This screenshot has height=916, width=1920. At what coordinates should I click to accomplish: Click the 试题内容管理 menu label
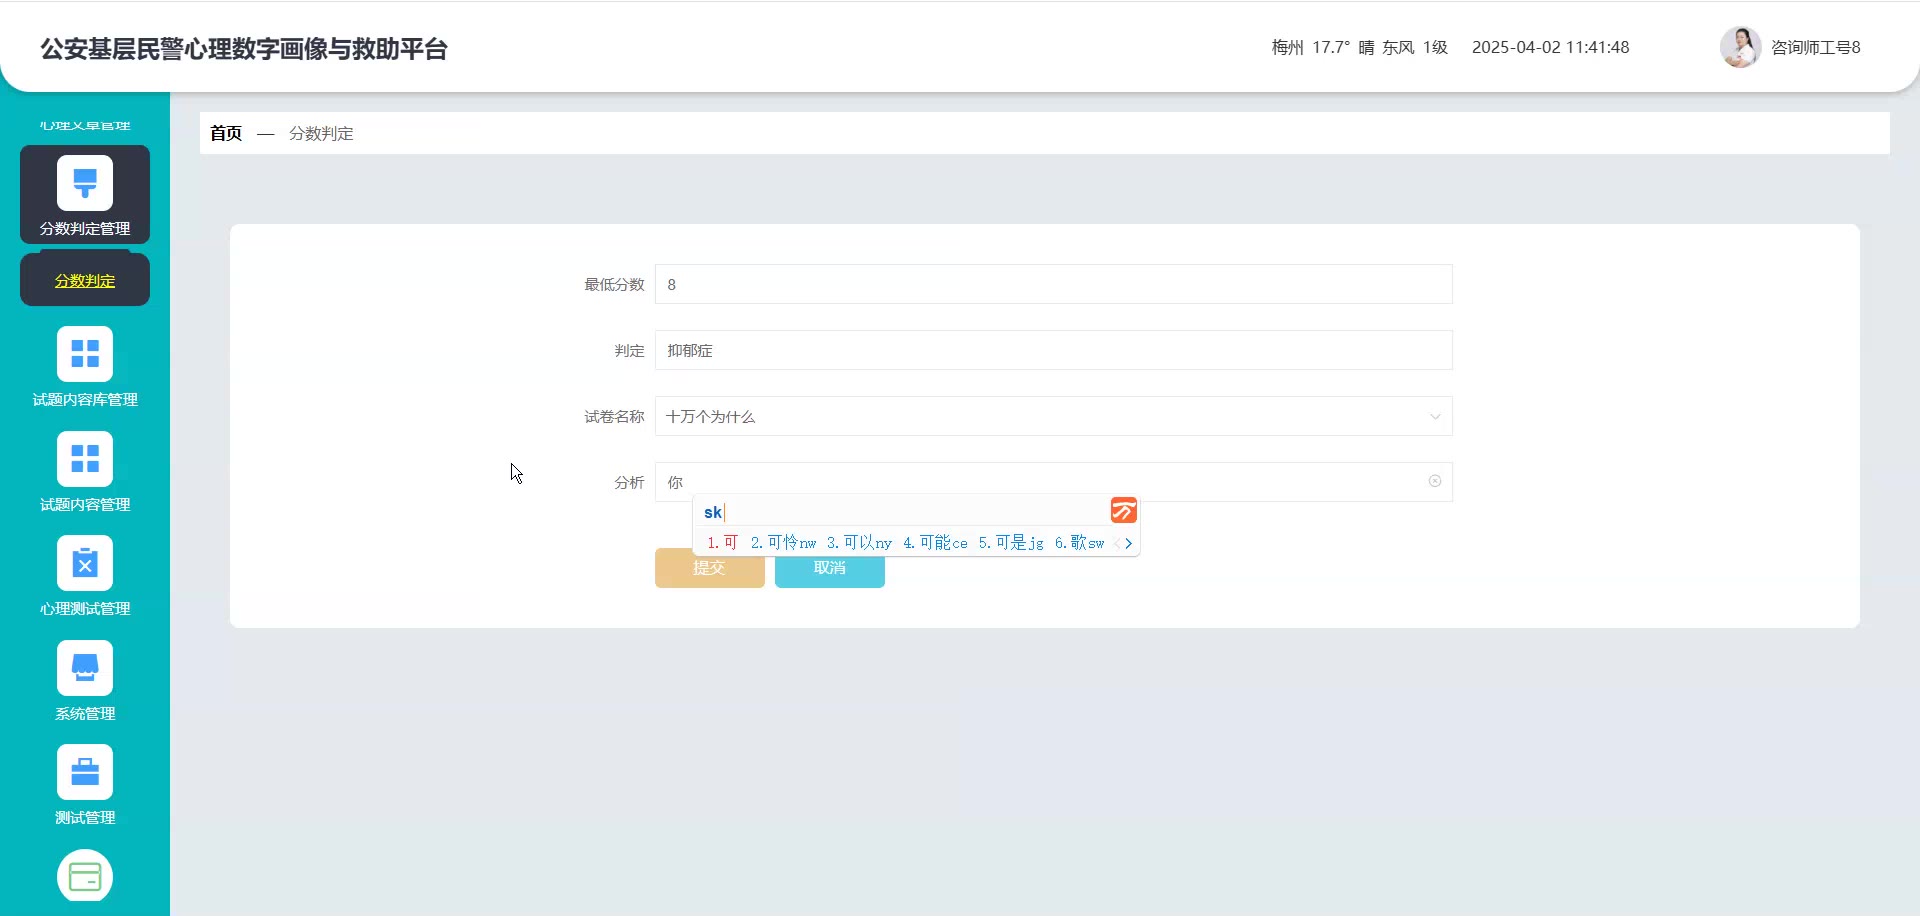pos(85,504)
